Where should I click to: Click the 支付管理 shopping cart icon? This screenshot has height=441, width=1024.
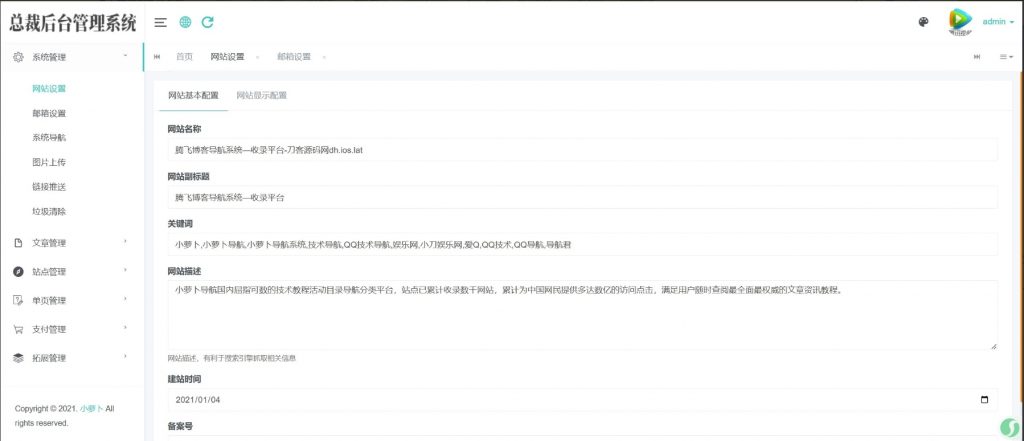click(18, 329)
